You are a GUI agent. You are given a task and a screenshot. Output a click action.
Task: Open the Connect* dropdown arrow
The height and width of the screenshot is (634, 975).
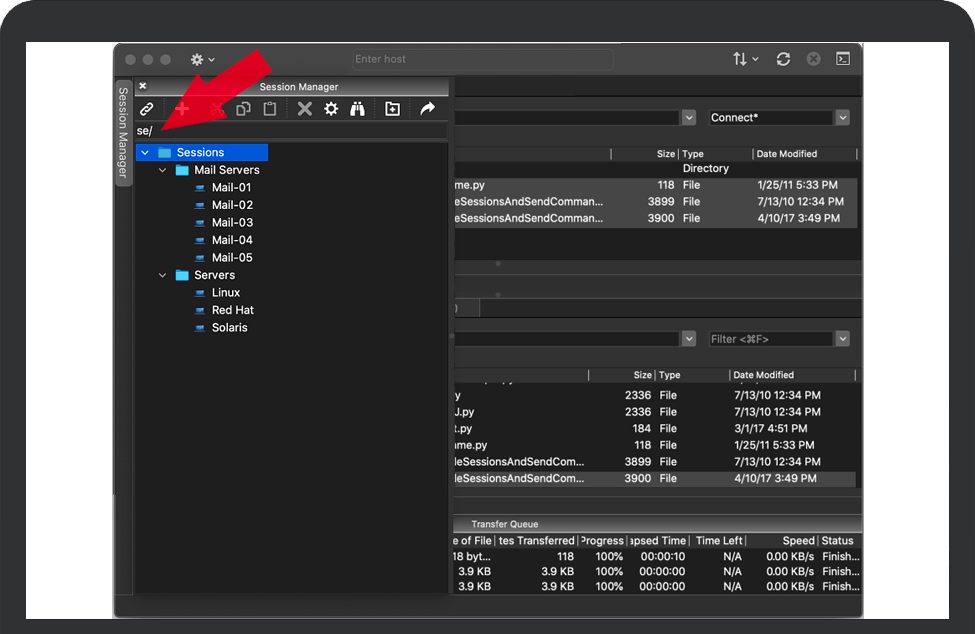pos(842,118)
